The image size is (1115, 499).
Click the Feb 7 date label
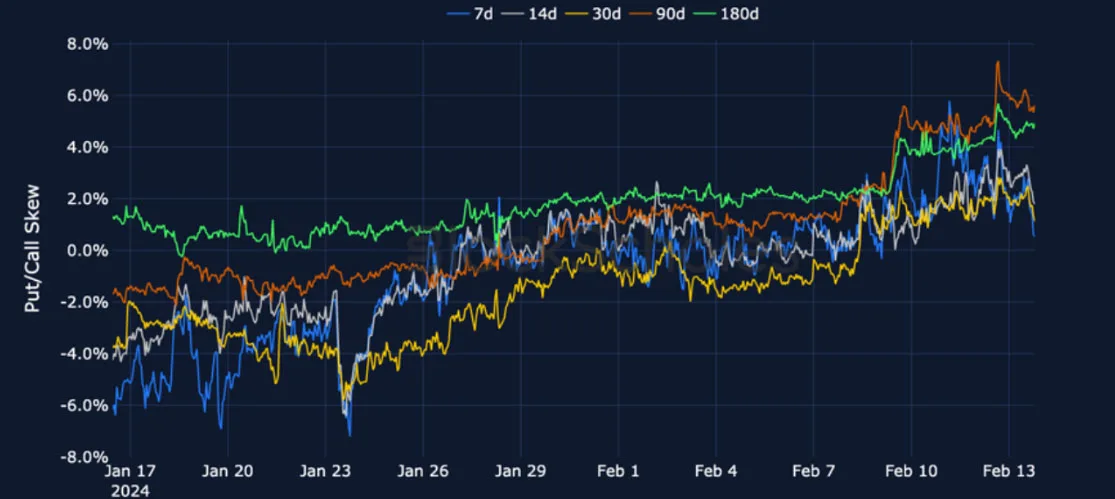pos(813,472)
